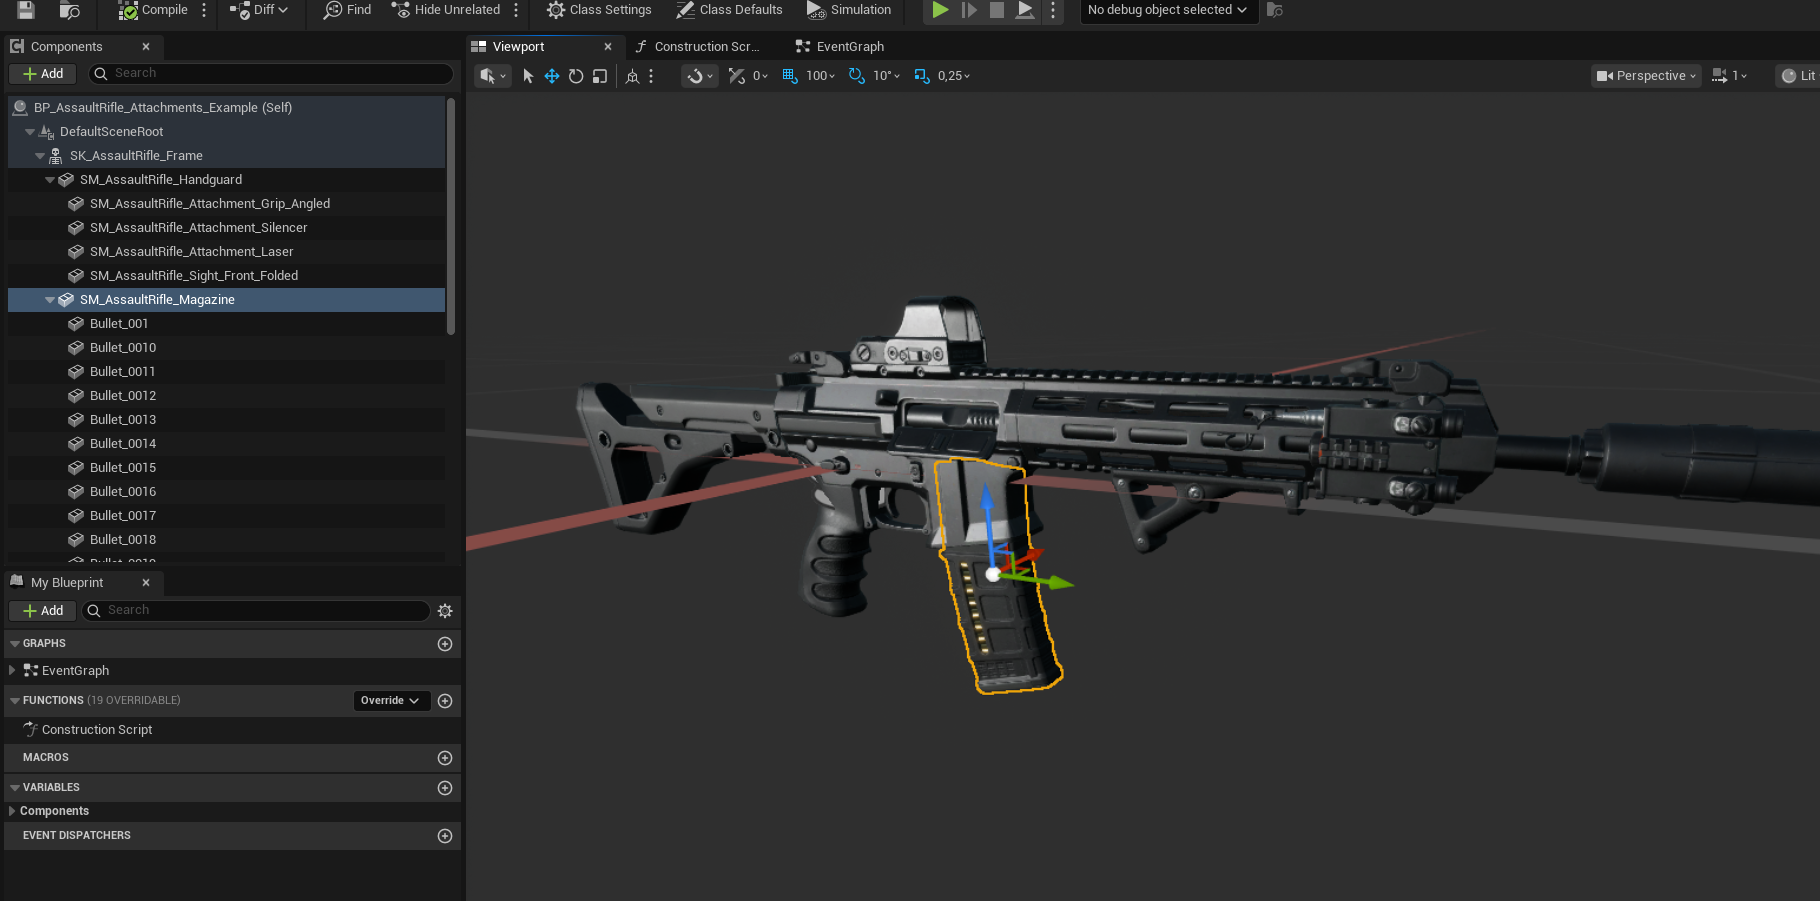
Task: Click the Compile blueprint icon
Action: point(129,10)
